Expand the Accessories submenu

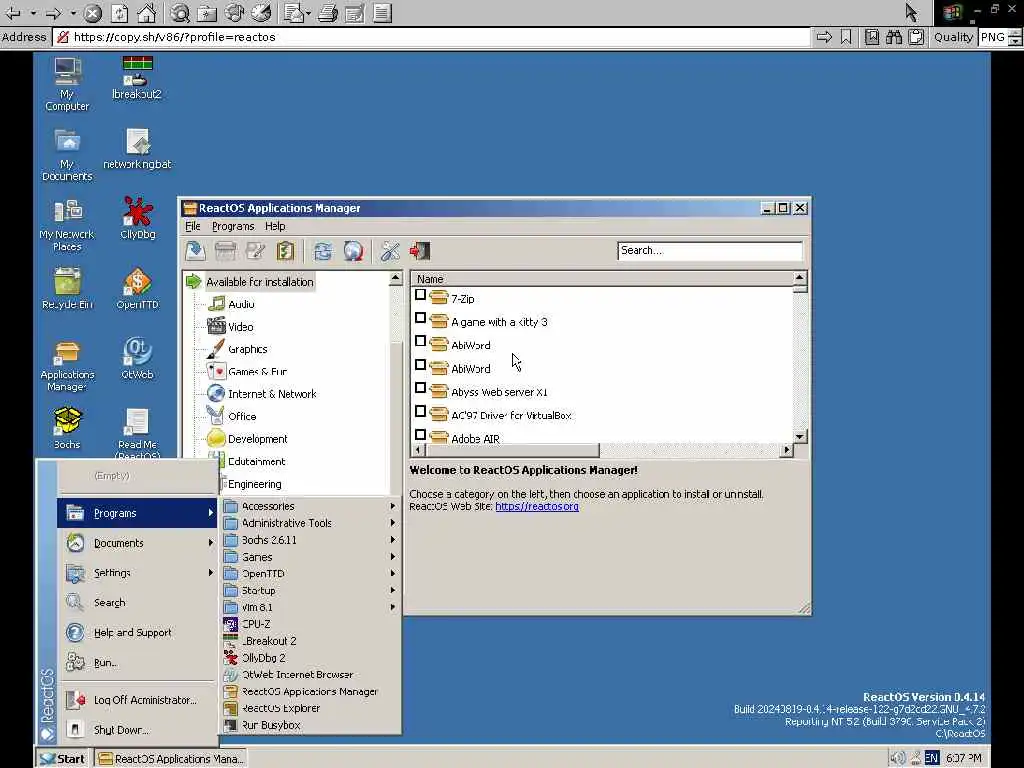[310, 506]
